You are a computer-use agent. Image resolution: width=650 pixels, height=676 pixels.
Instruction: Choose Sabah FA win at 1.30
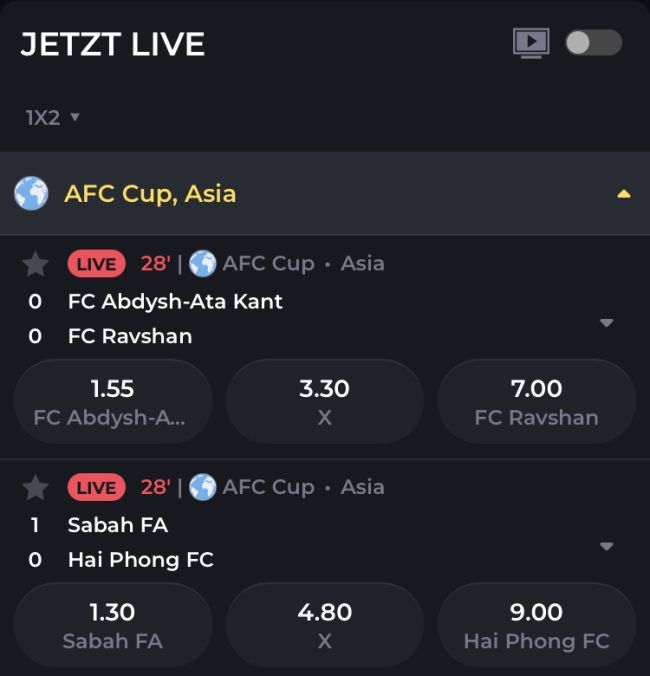coord(112,625)
